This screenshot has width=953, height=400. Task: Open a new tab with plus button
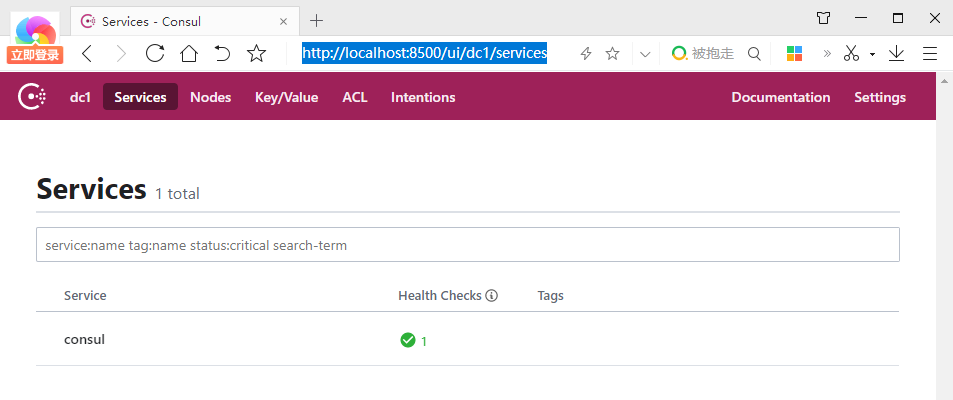pyautogui.click(x=316, y=21)
